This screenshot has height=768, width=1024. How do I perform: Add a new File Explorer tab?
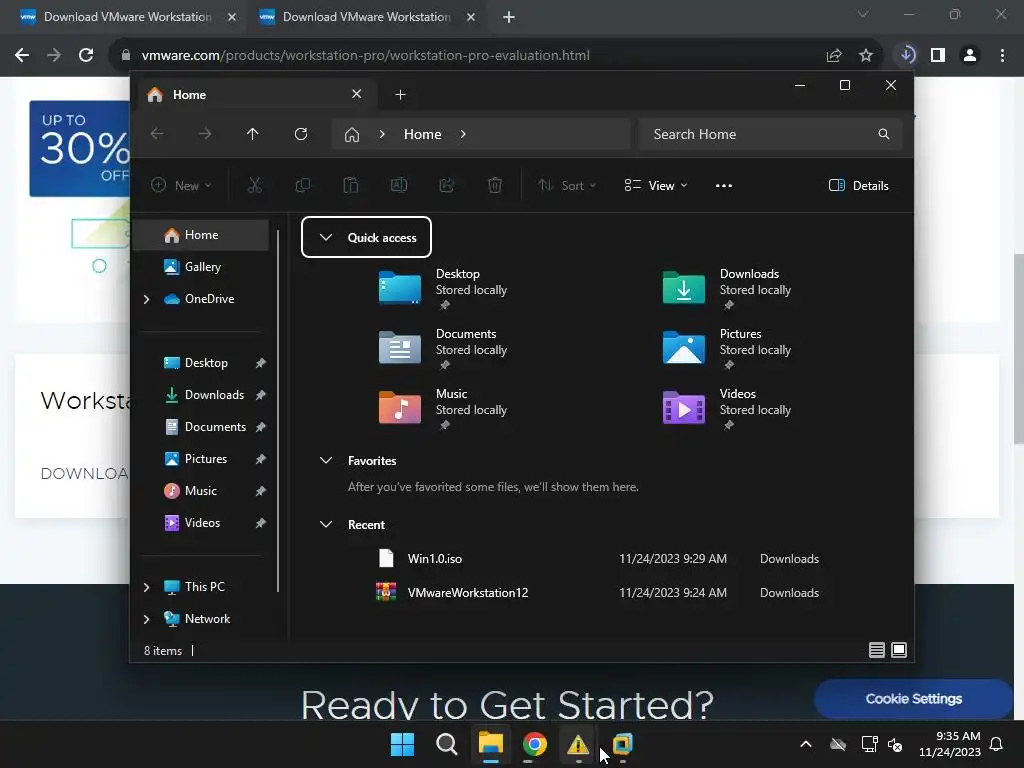click(x=400, y=95)
